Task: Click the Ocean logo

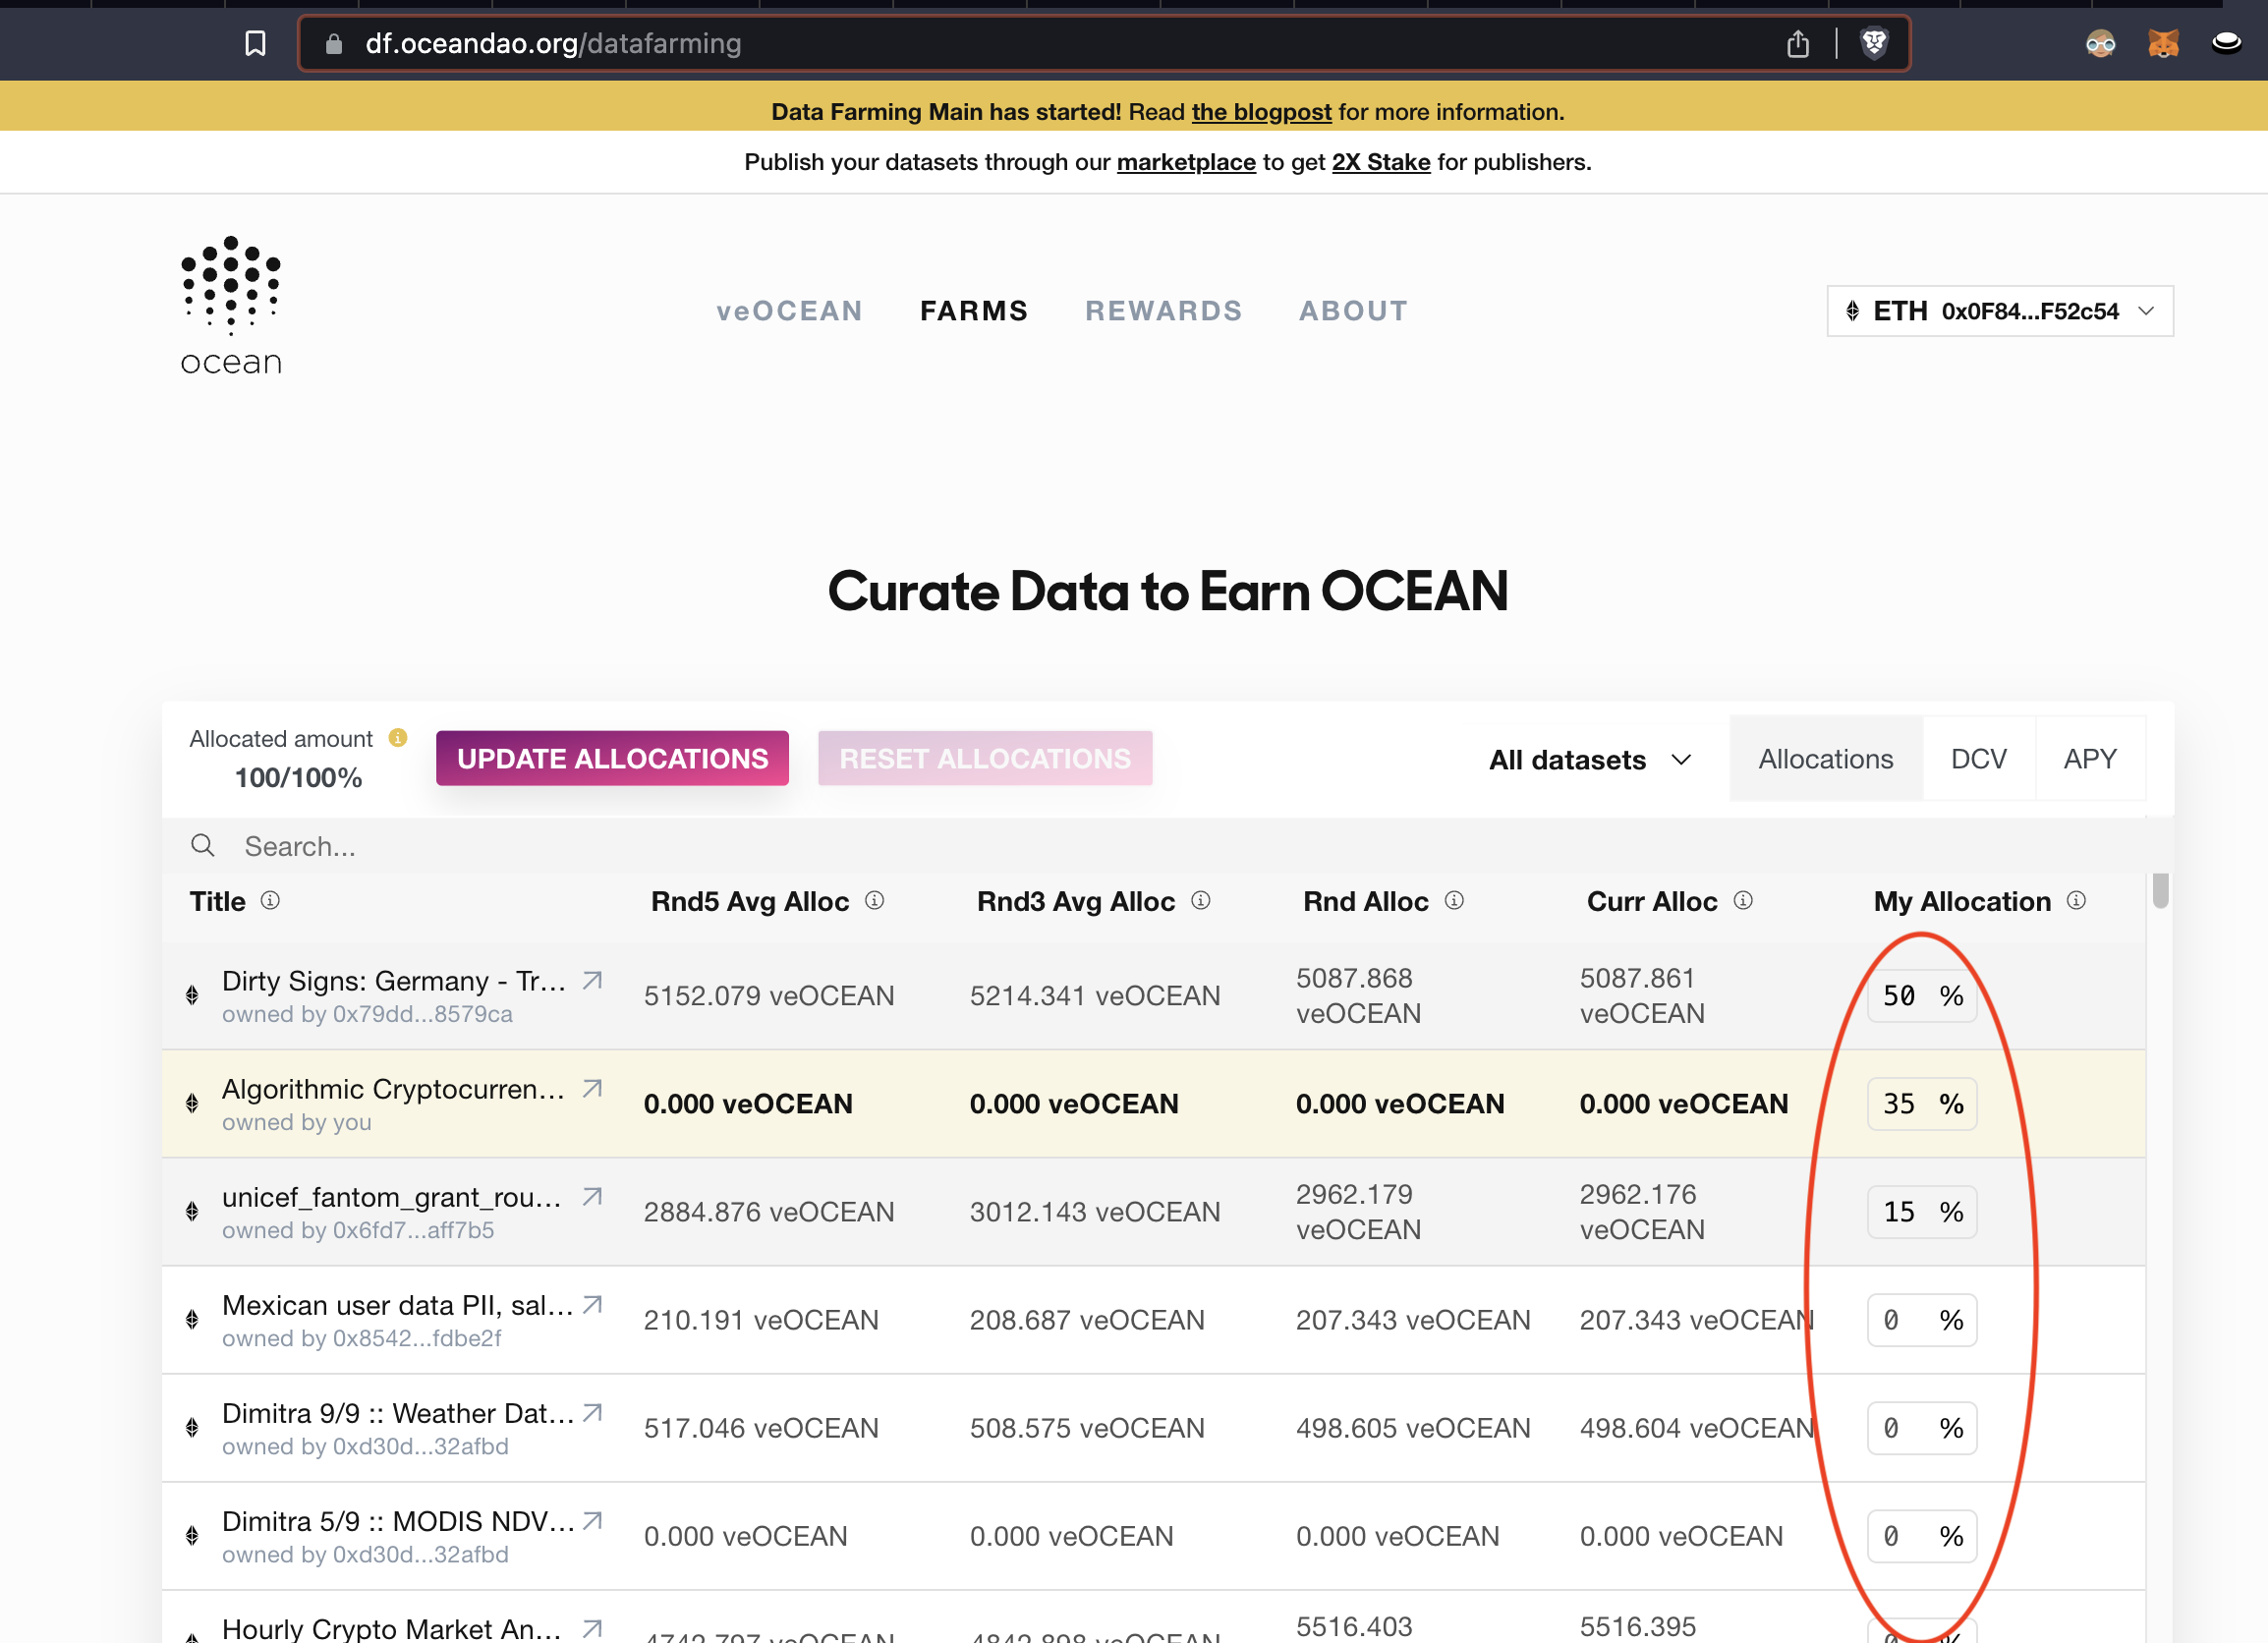Action: tap(231, 306)
